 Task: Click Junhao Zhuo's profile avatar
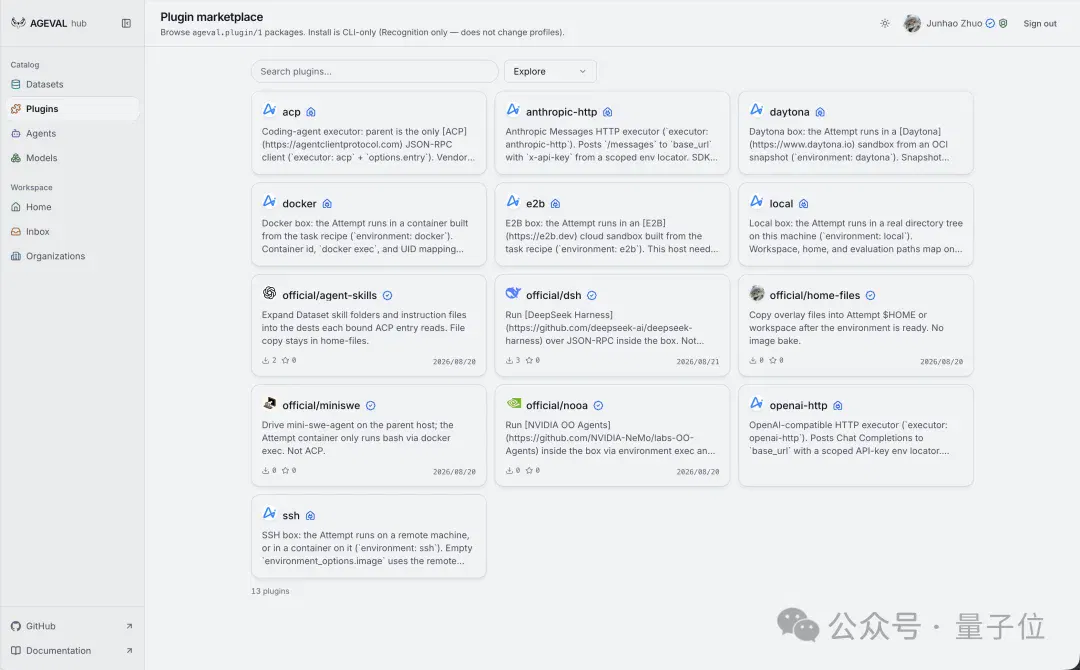tap(912, 23)
